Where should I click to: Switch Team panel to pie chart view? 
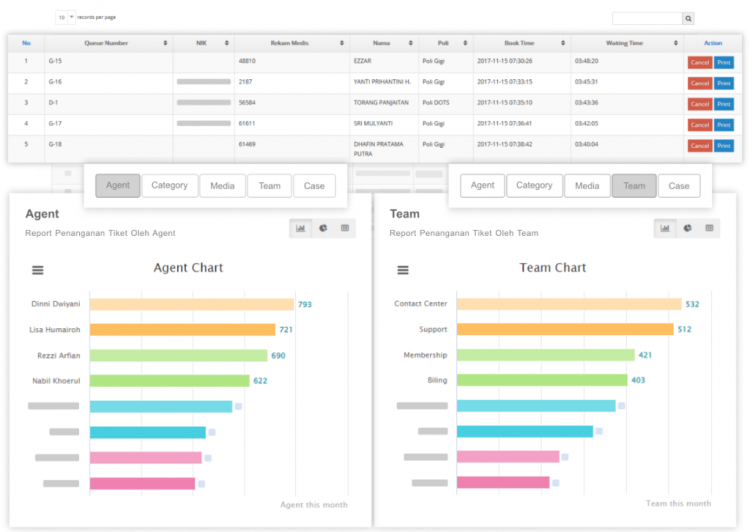pos(688,228)
